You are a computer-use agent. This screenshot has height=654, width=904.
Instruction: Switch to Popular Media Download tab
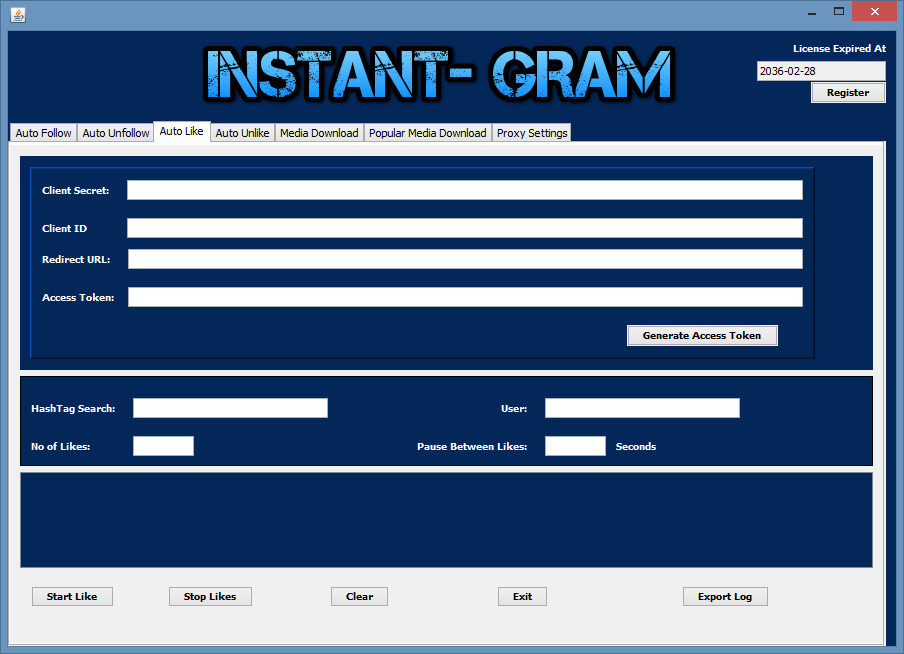coord(428,133)
